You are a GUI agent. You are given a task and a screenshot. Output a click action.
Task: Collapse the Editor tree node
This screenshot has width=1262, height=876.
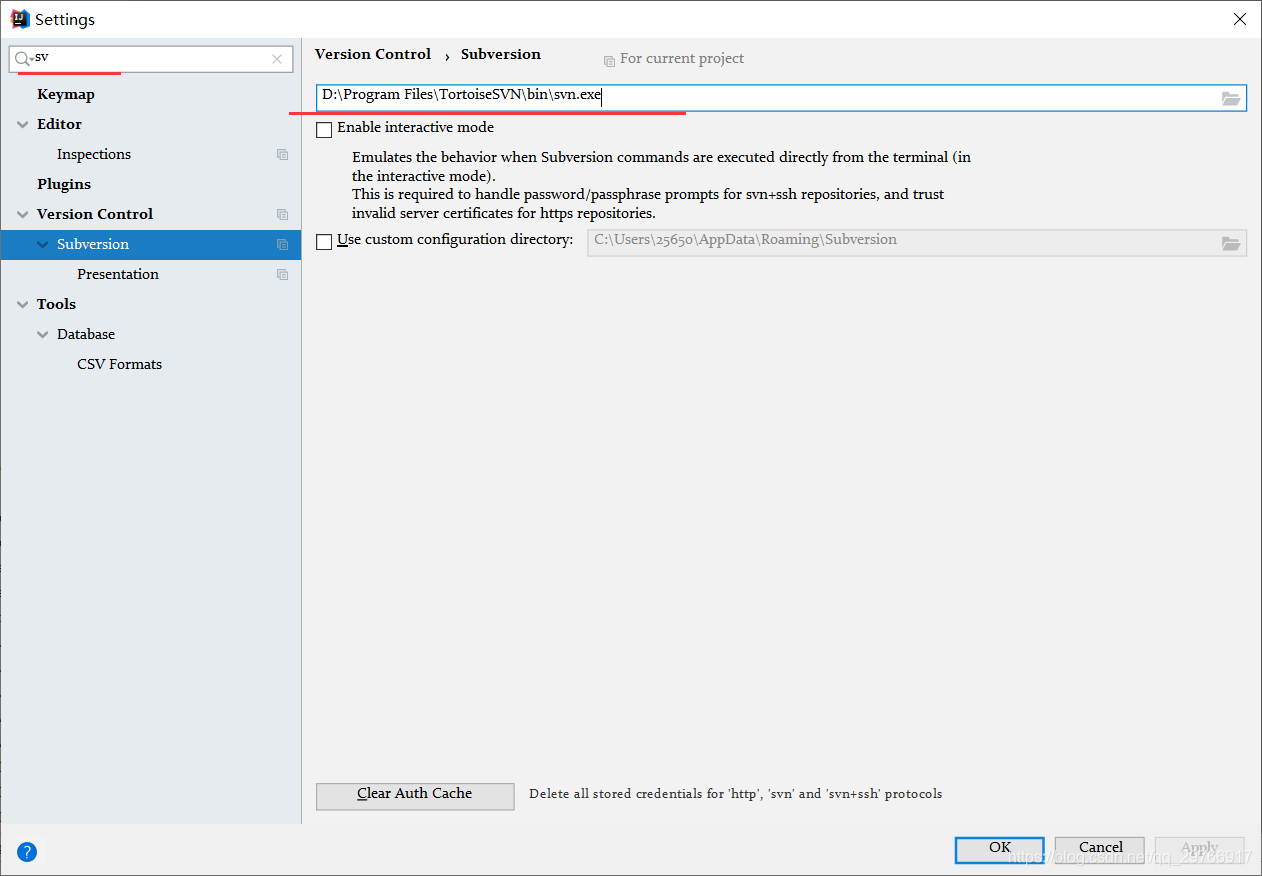point(22,124)
